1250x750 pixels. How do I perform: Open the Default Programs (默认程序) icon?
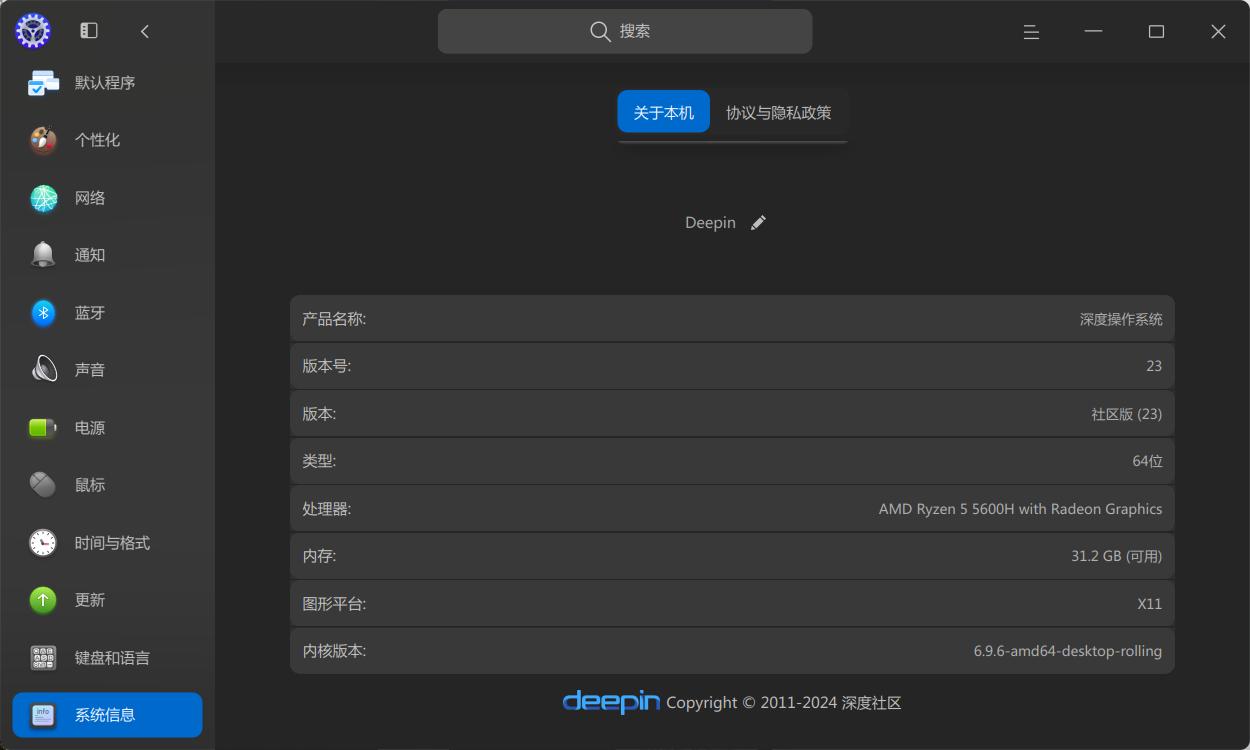(43, 83)
